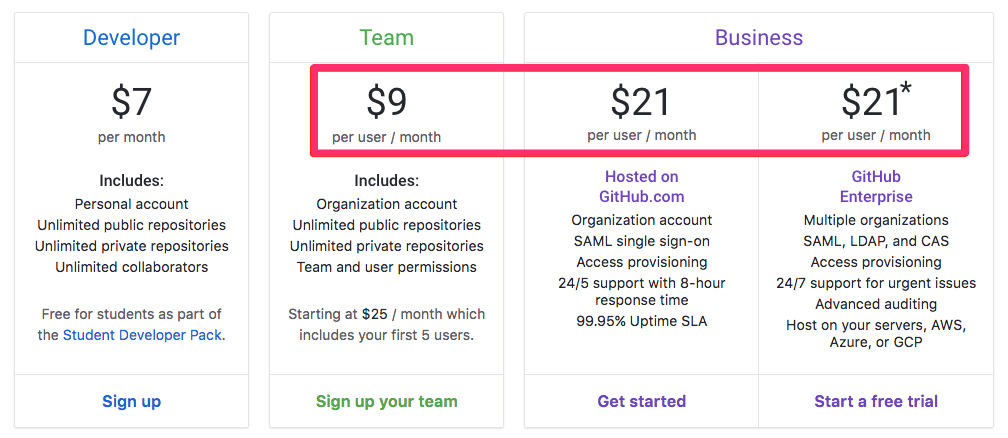1008x438 pixels.
Task: Click the Unlimited collaborators feature text
Action: tap(131, 267)
